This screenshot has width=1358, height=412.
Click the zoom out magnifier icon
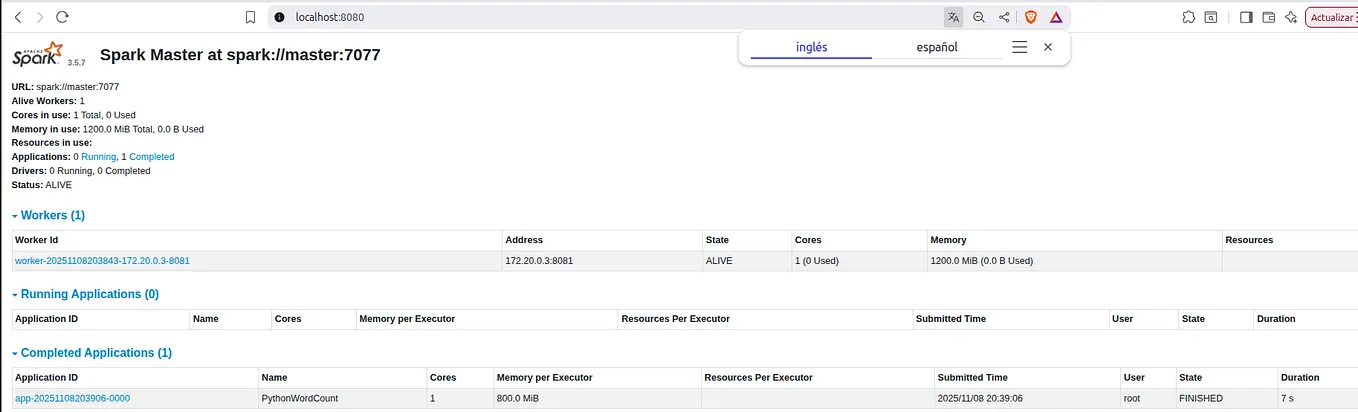pyautogui.click(x=979, y=17)
